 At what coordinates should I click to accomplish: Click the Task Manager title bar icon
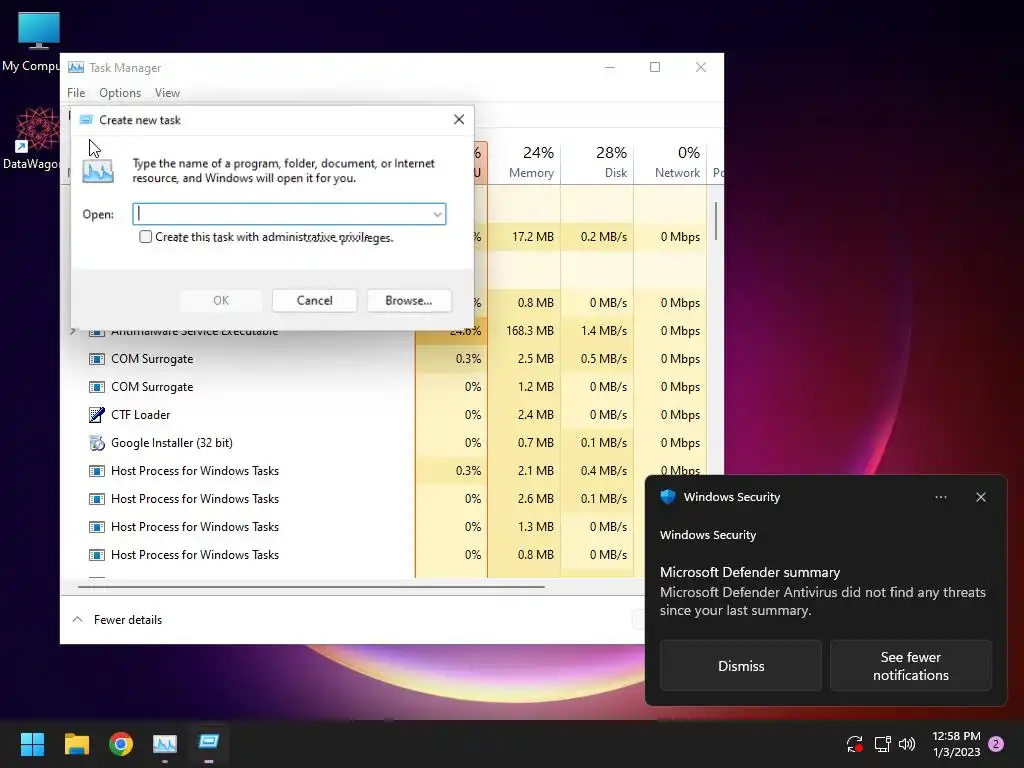[76, 67]
